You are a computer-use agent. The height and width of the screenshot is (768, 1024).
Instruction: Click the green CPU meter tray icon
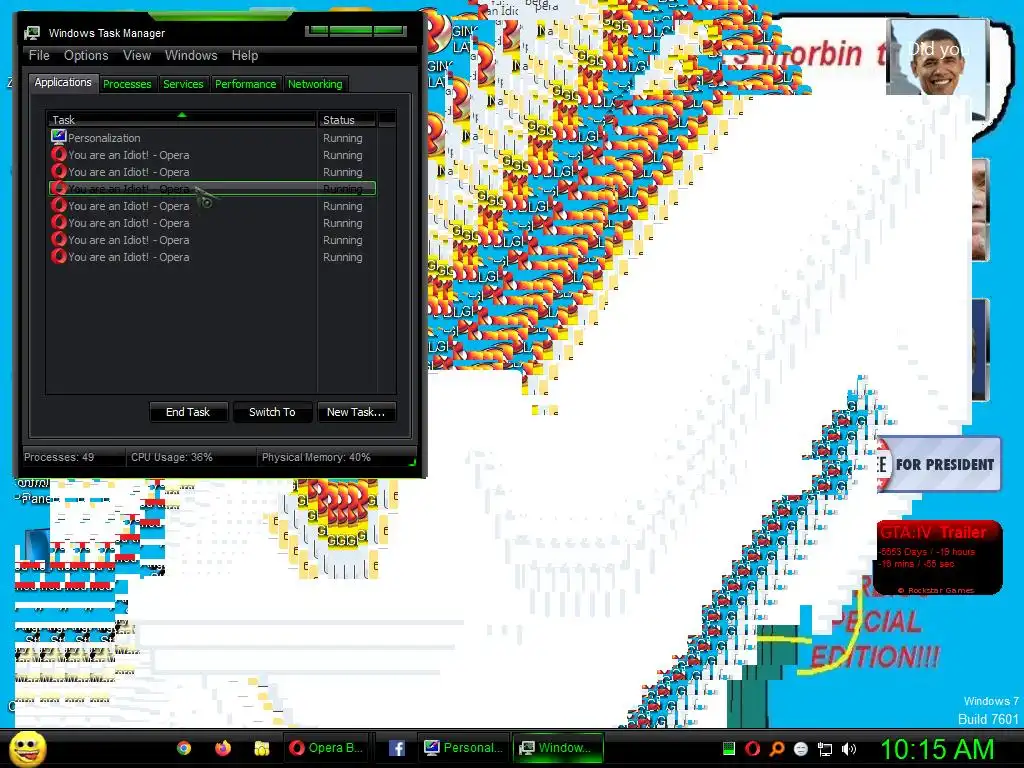point(729,748)
